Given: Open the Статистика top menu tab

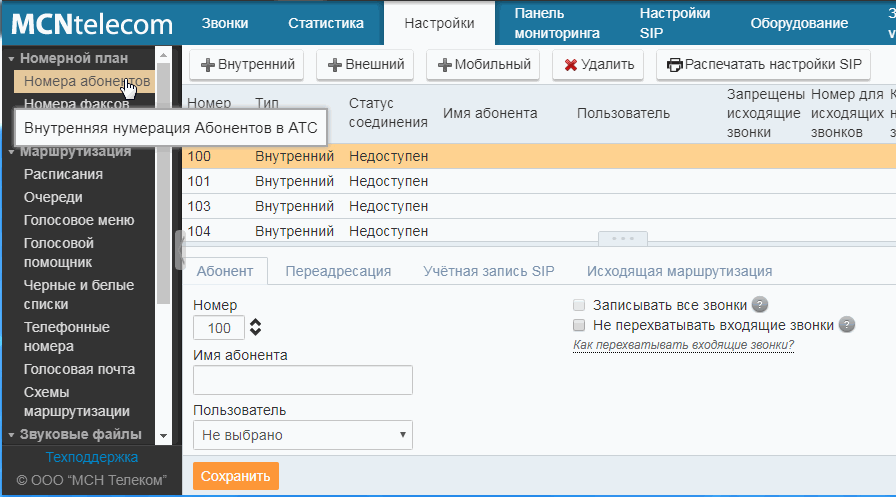Looking at the screenshot, I should (326, 22).
